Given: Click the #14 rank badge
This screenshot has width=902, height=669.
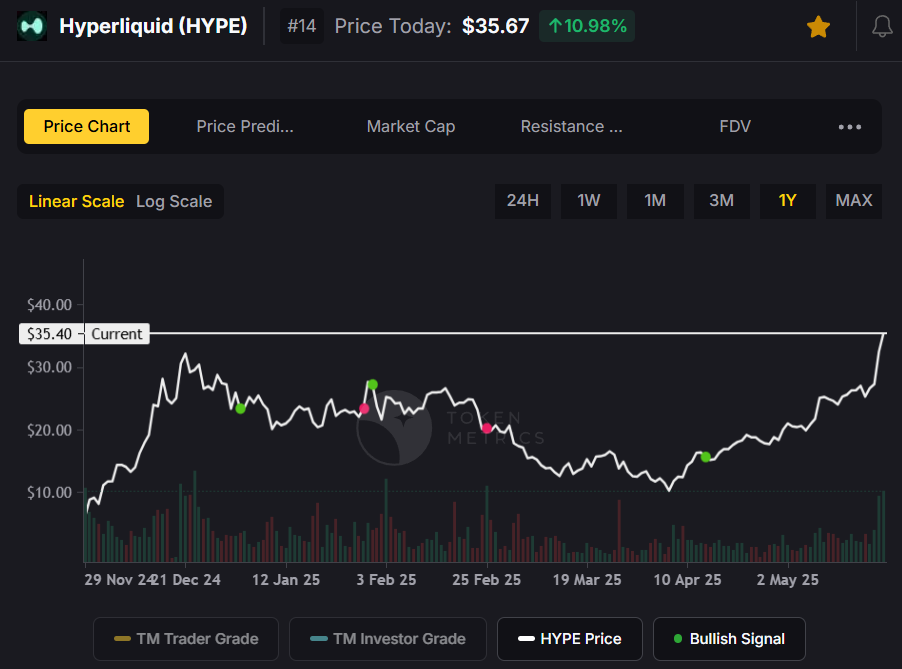Looking at the screenshot, I should tap(301, 26).
